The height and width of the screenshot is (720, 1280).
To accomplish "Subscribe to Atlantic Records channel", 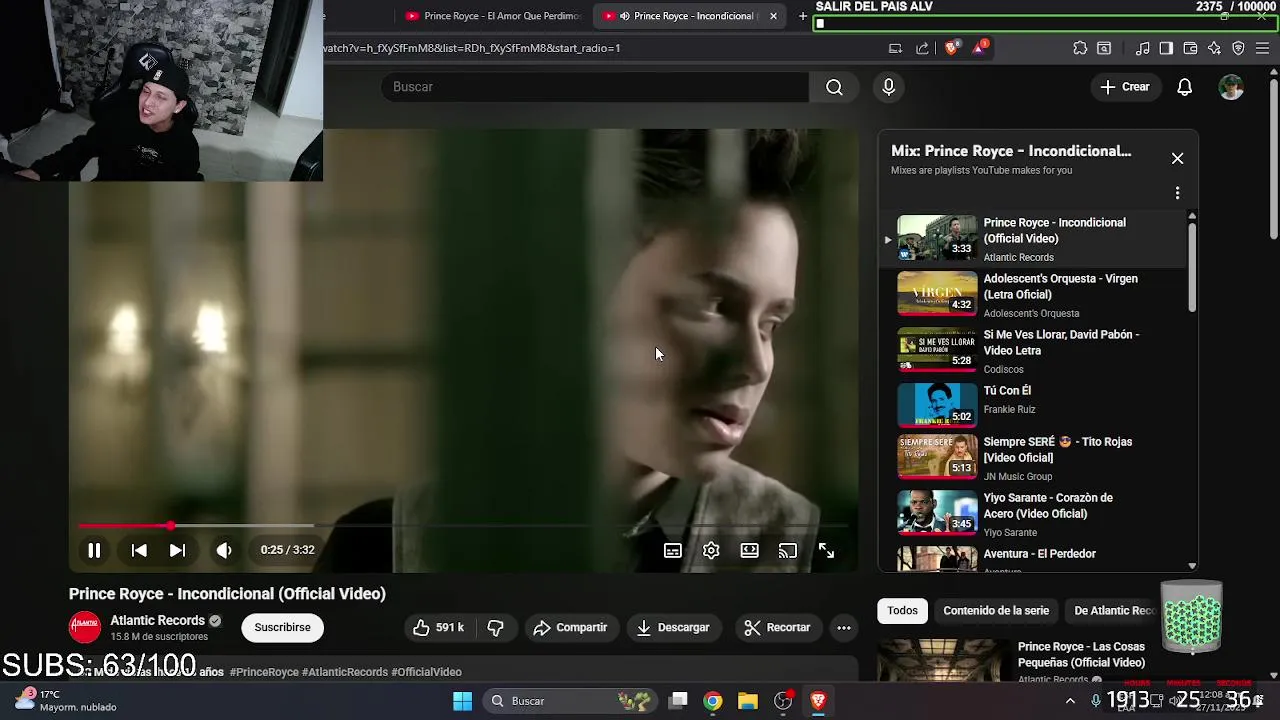I will (282, 627).
